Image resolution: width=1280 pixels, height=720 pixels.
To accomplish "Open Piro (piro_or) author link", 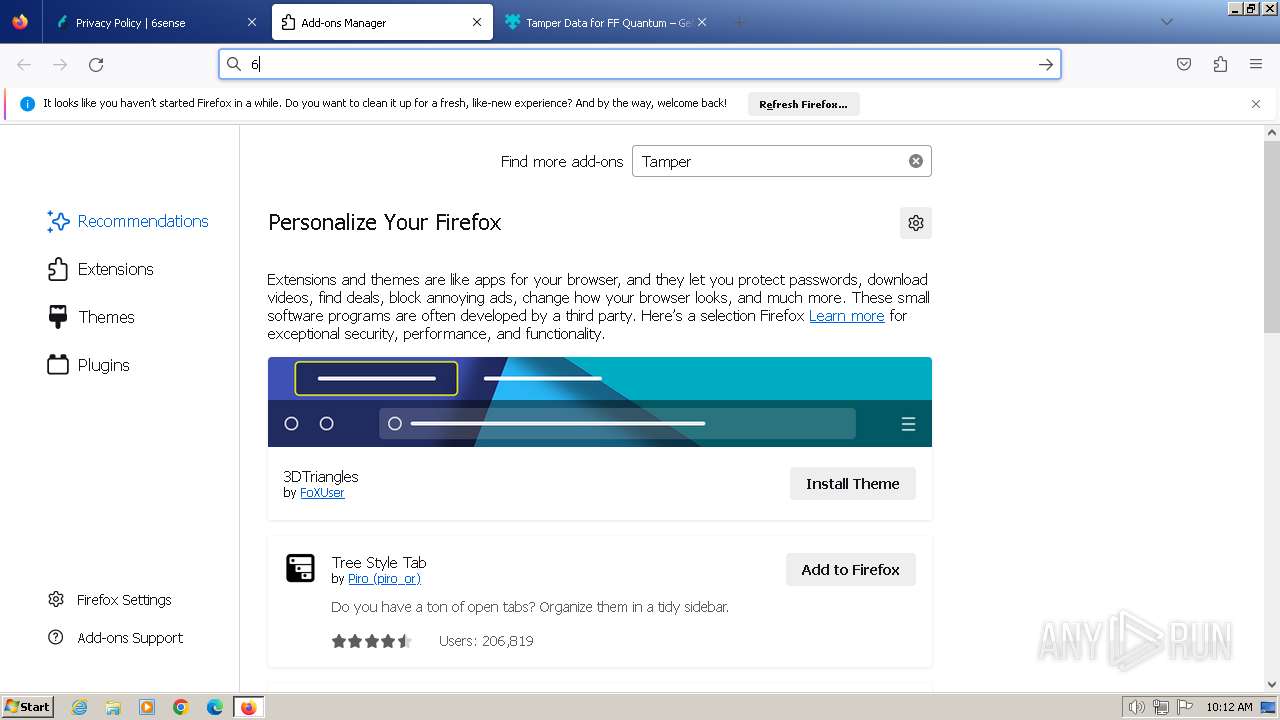I will (384, 579).
